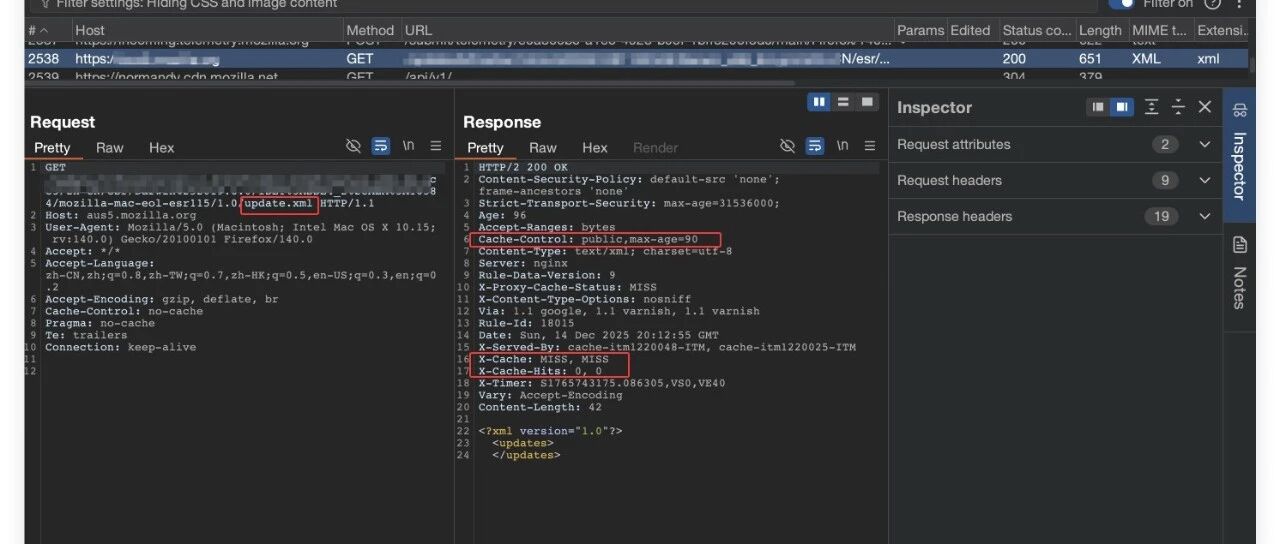The image size is (1280, 544).
Task: Expand all Inspector sections icon
Action: tap(1152, 107)
